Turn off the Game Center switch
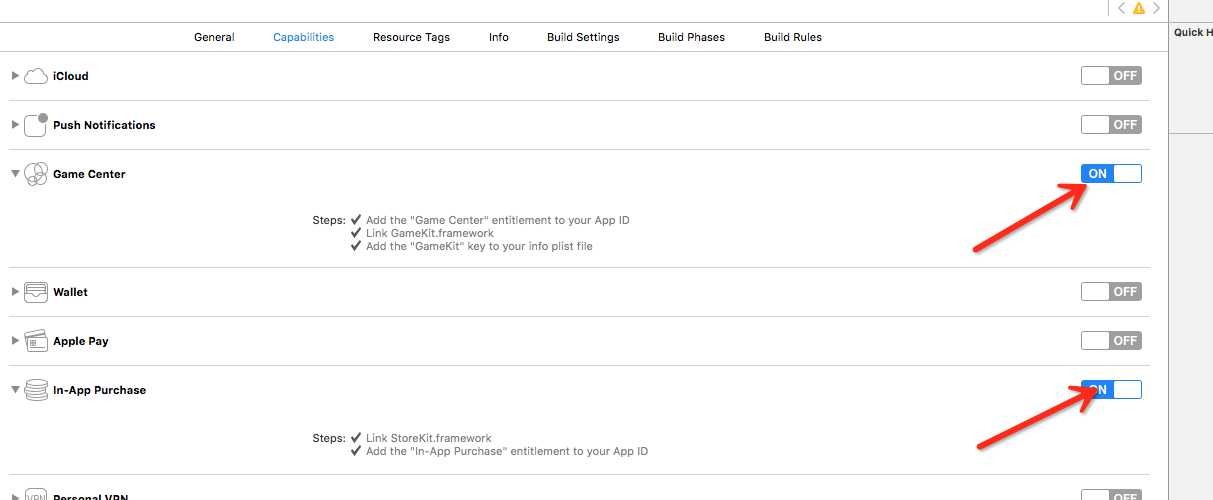Viewport: 1213px width, 500px height. (x=1111, y=174)
